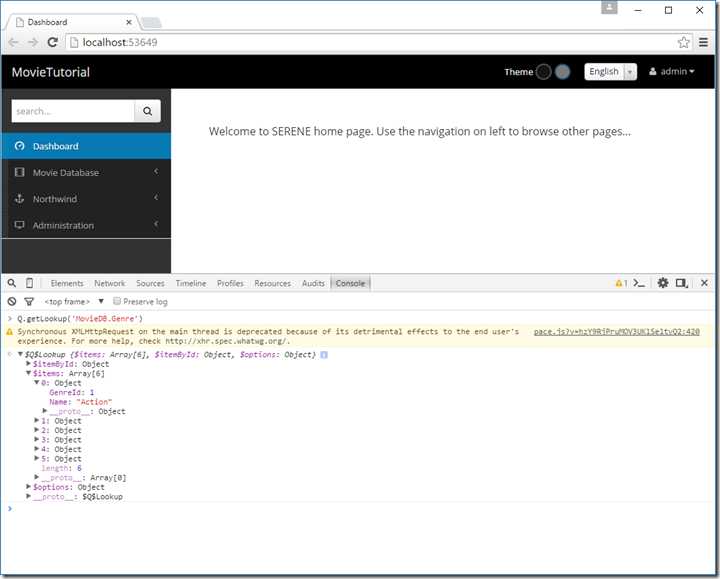Select the blue-gray theme circle
The height and width of the screenshot is (579, 720).
(x=562, y=72)
